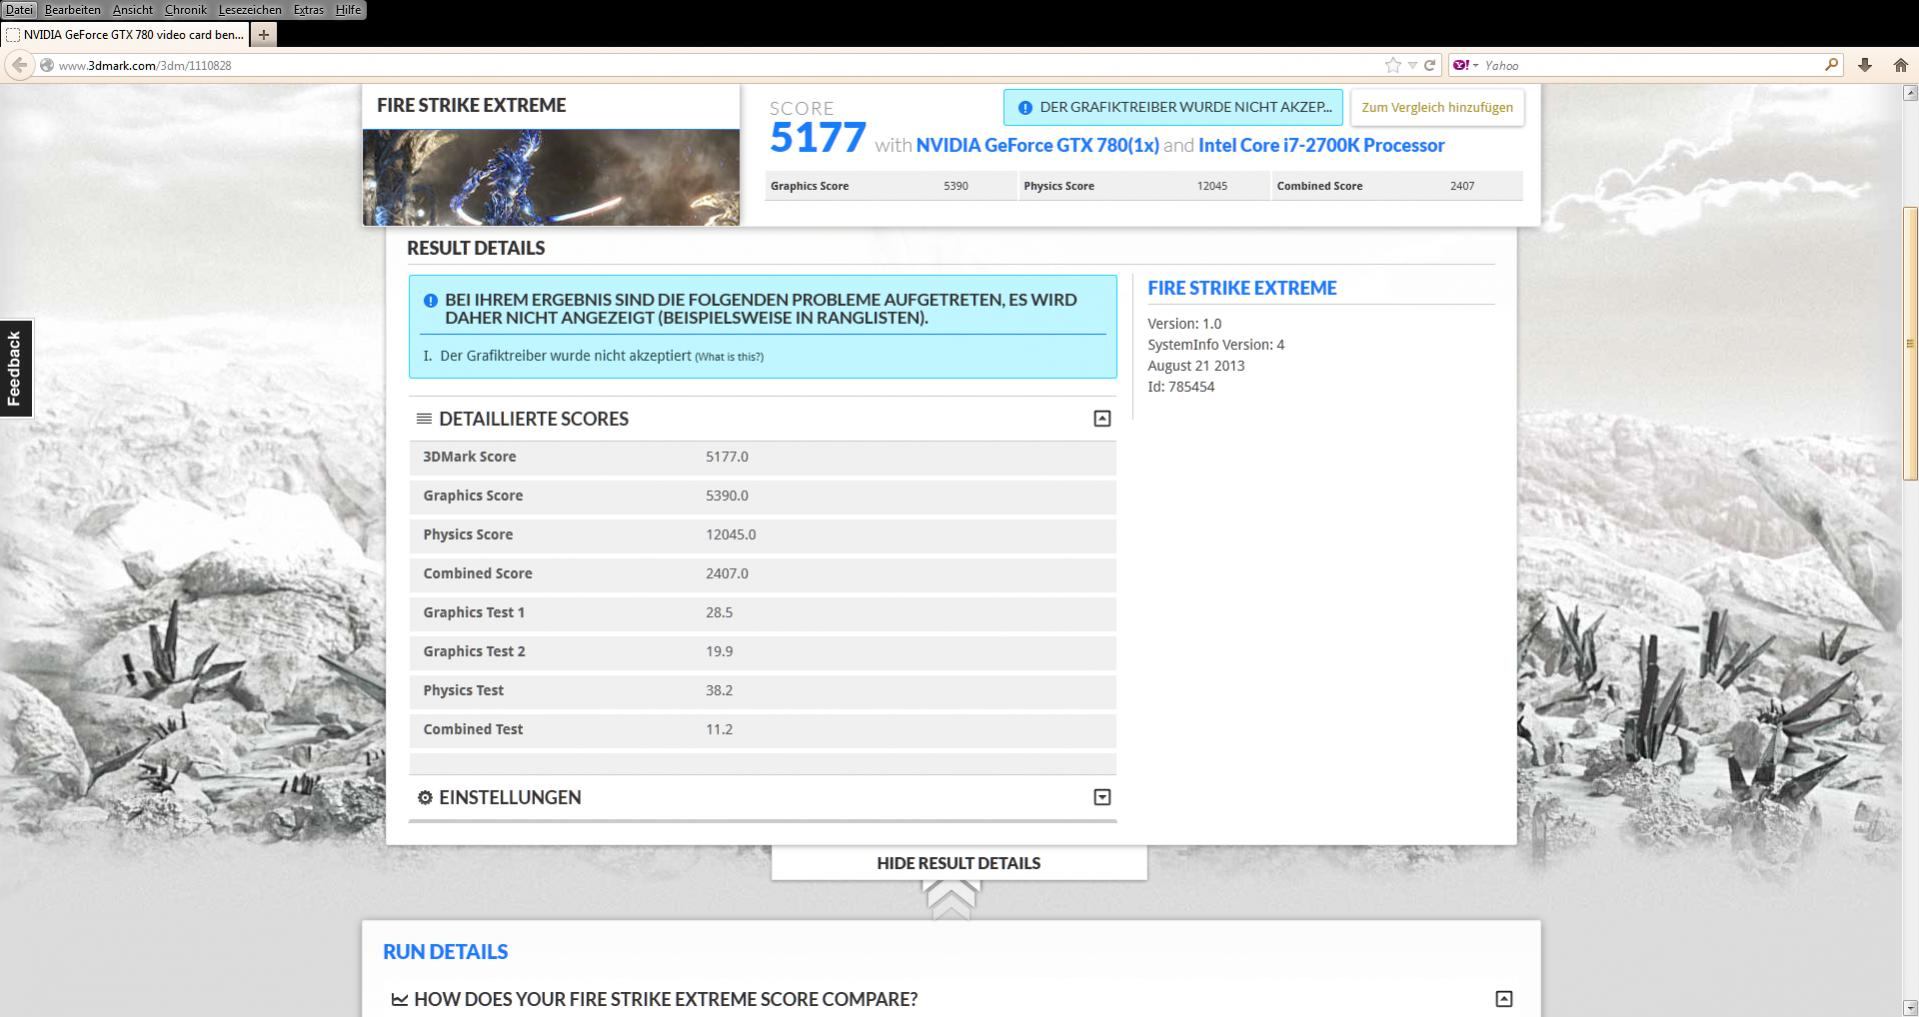The image size is (1919, 1017).
Task: Click the Graphics Test 2 value 19.9
Action: tap(719, 652)
